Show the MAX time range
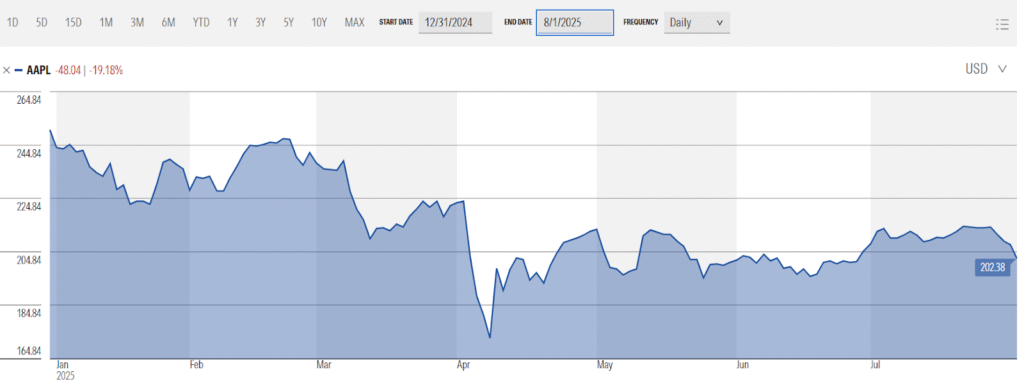Viewport: 1024px width, 386px height. pyautogui.click(x=355, y=22)
